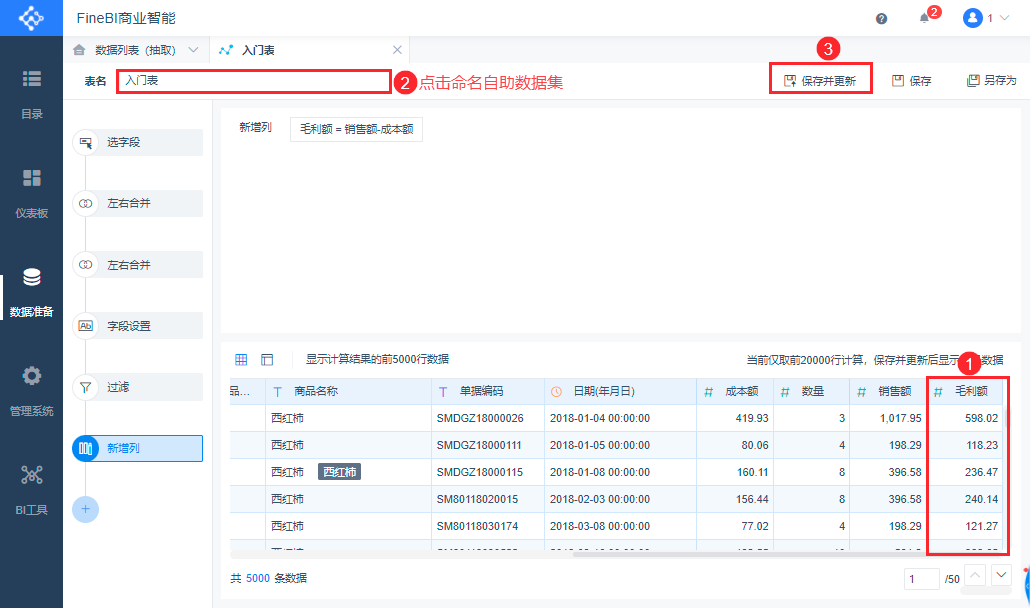Click the 保存 button
Image resolution: width=1030 pixels, height=608 pixels.
(912, 81)
